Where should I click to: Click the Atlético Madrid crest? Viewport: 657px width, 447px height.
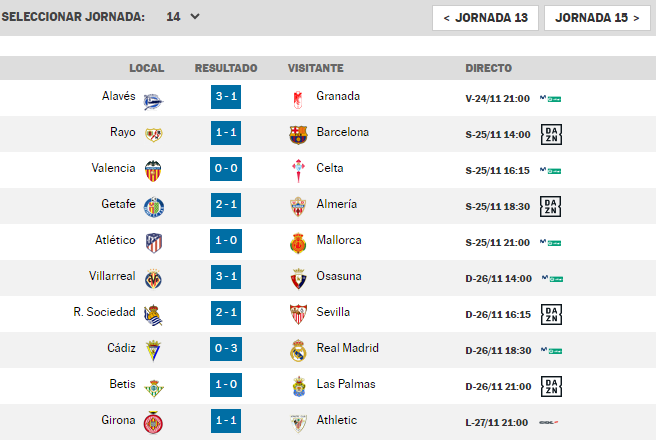[154, 243]
